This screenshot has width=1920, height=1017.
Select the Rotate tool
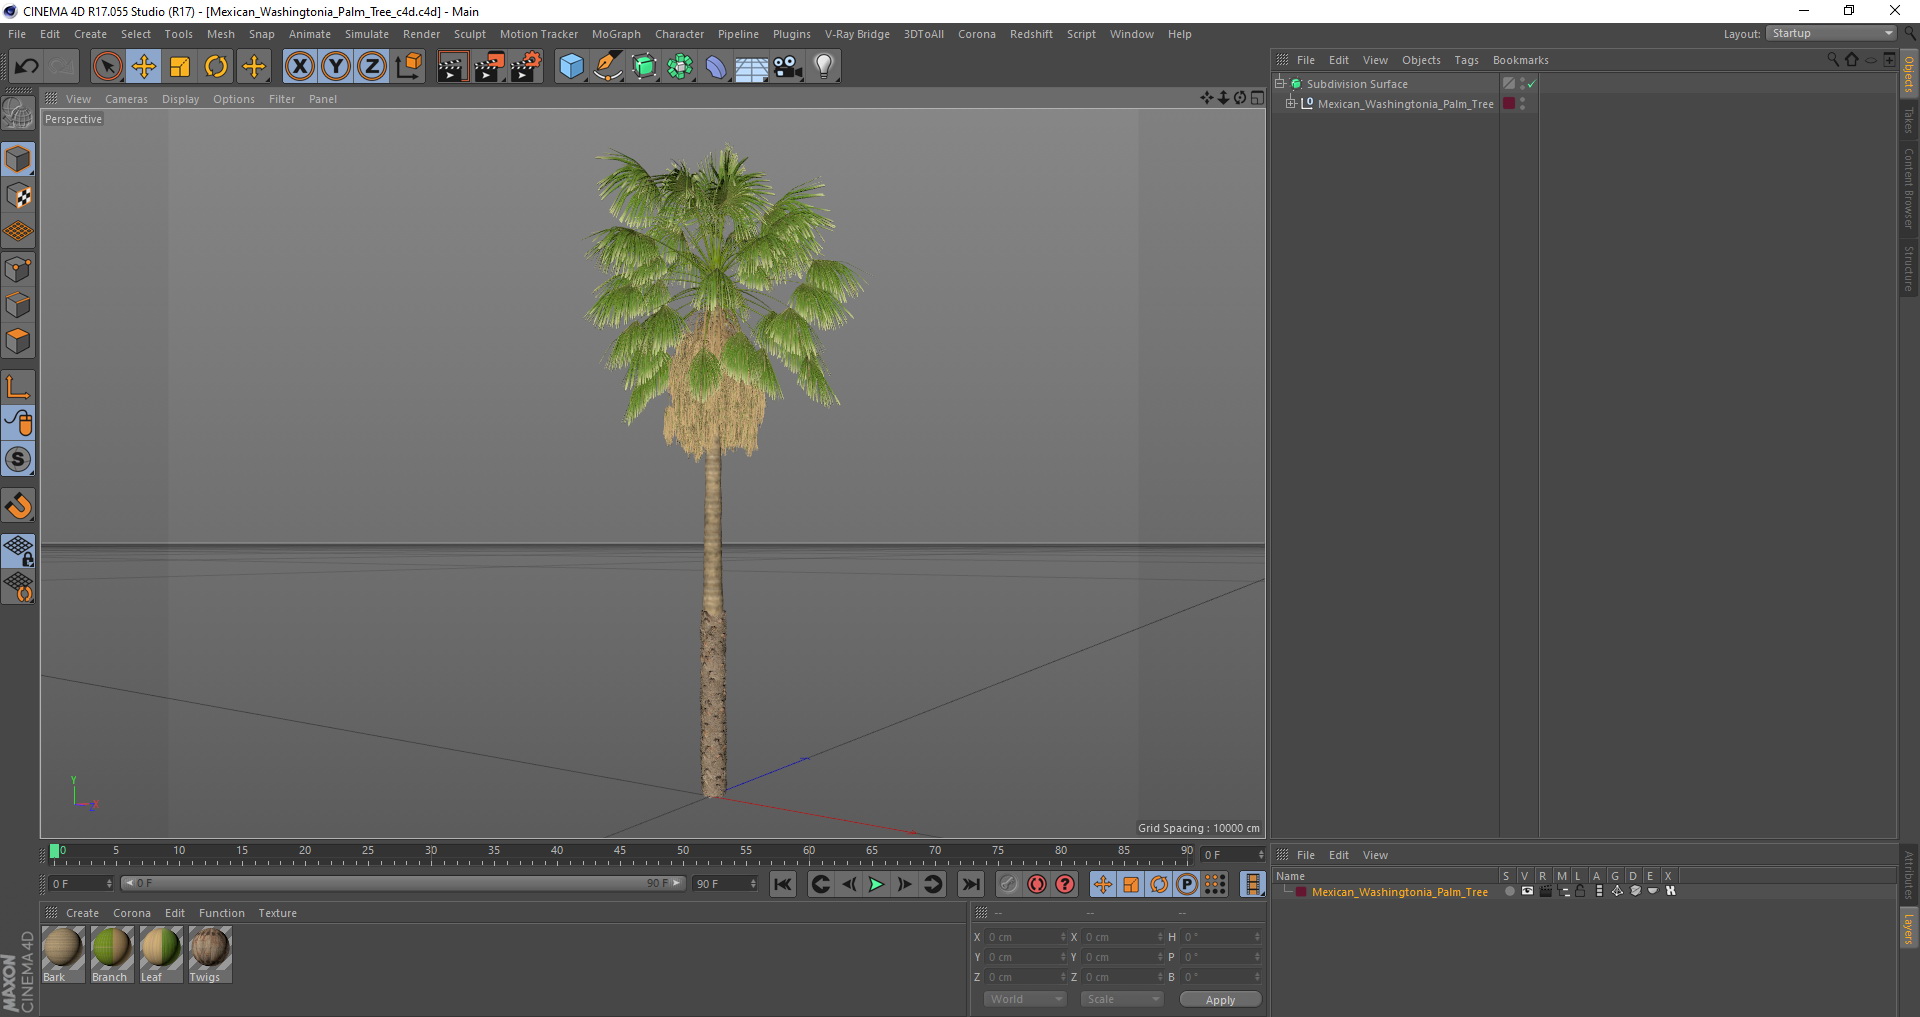click(216, 67)
